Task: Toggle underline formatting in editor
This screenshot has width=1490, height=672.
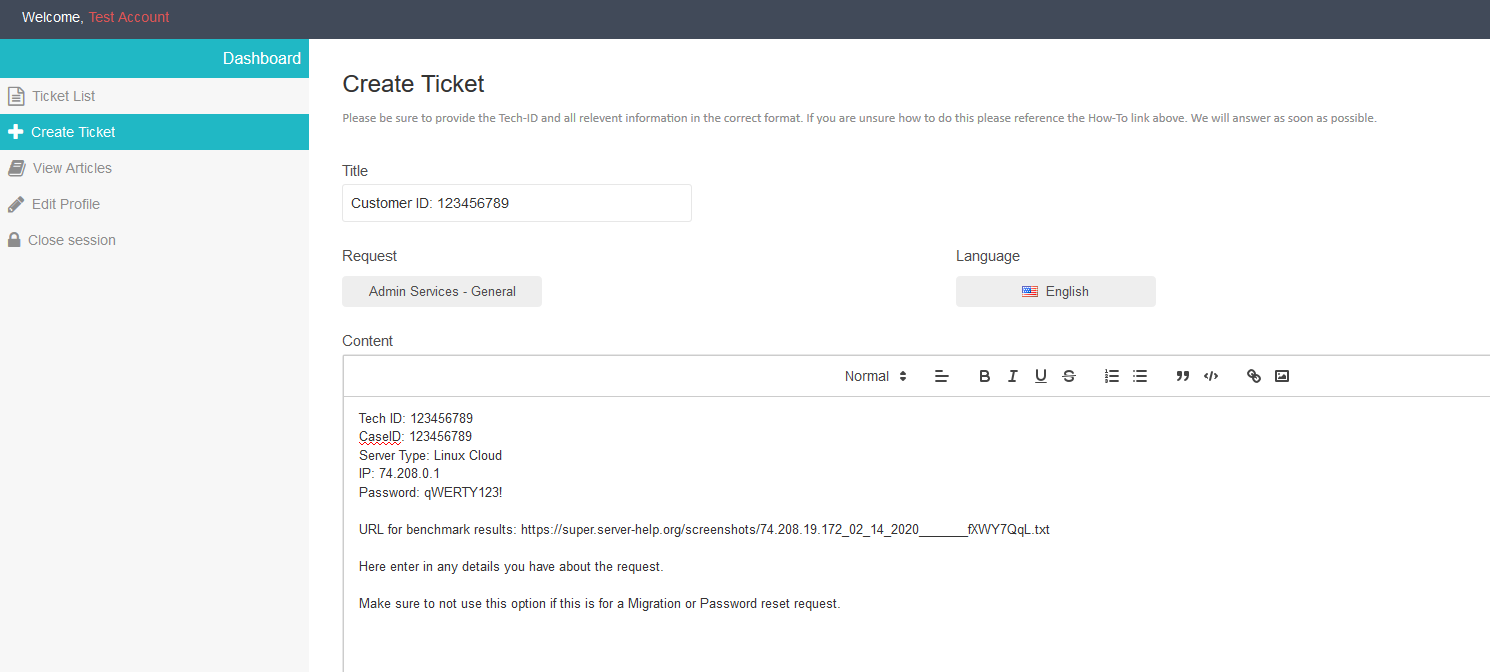Action: tap(1040, 376)
